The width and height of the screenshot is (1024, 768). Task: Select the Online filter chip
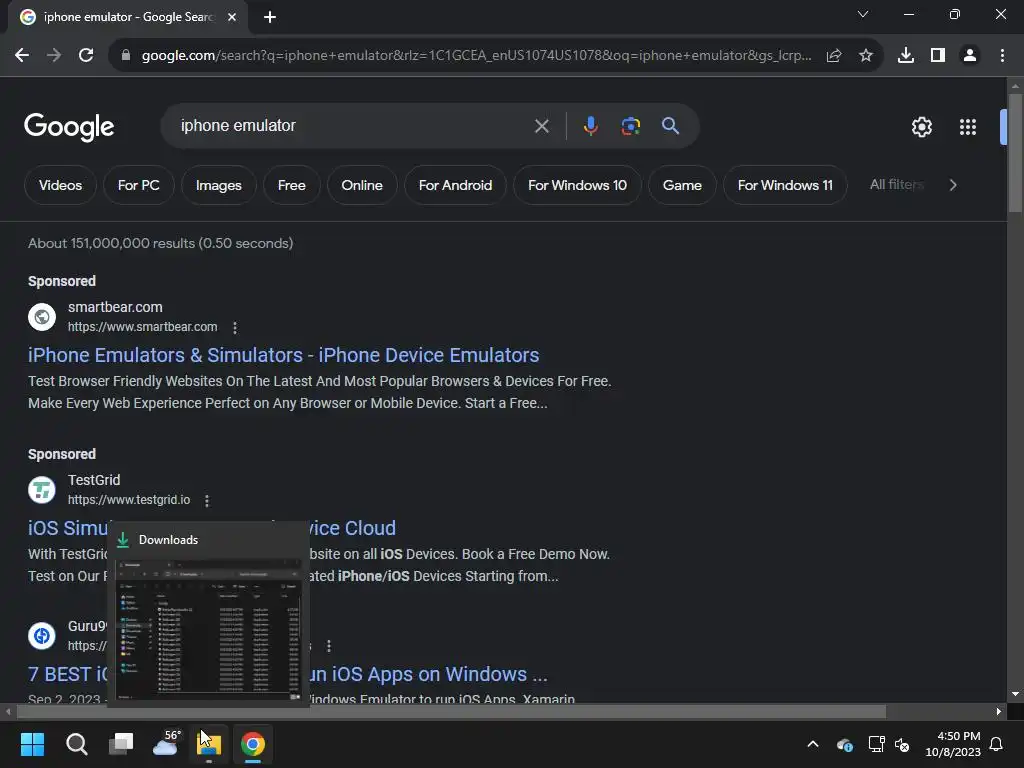click(362, 185)
